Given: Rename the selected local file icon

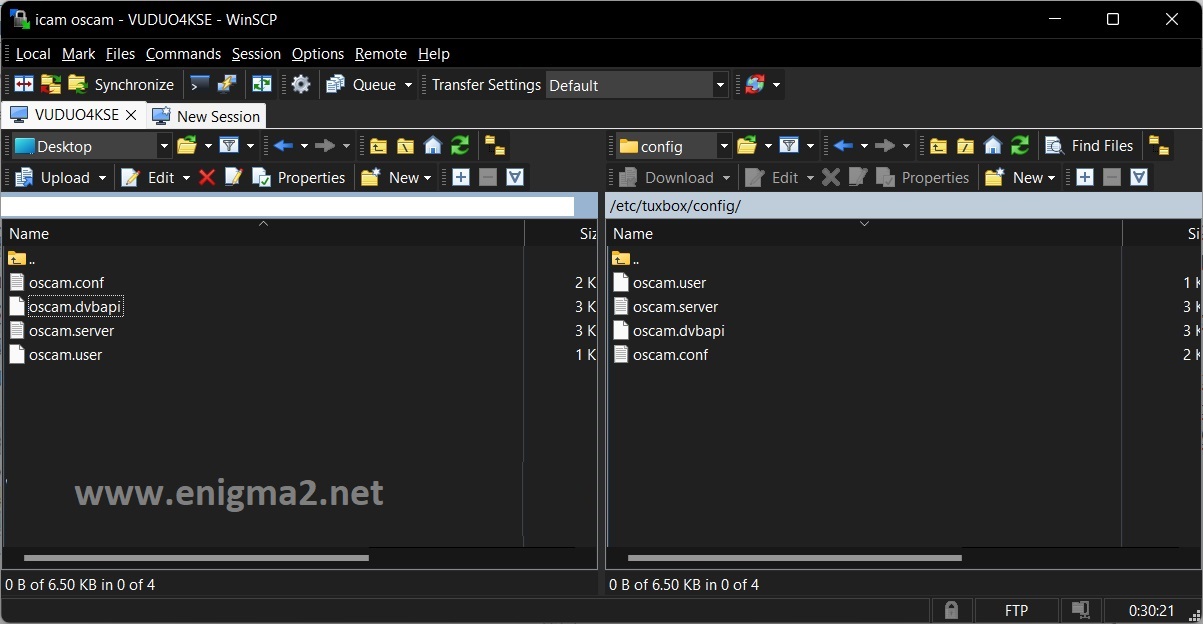Looking at the screenshot, I should click(x=234, y=177).
